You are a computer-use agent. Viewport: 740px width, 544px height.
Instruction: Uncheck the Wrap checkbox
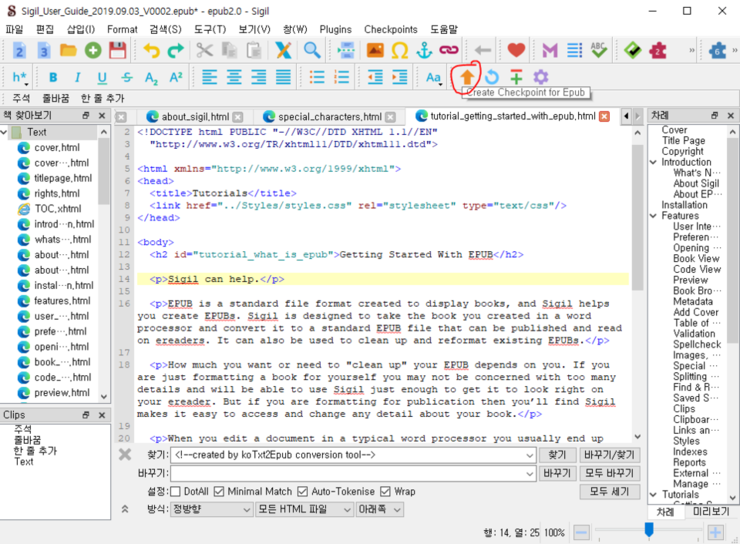click(386, 492)
